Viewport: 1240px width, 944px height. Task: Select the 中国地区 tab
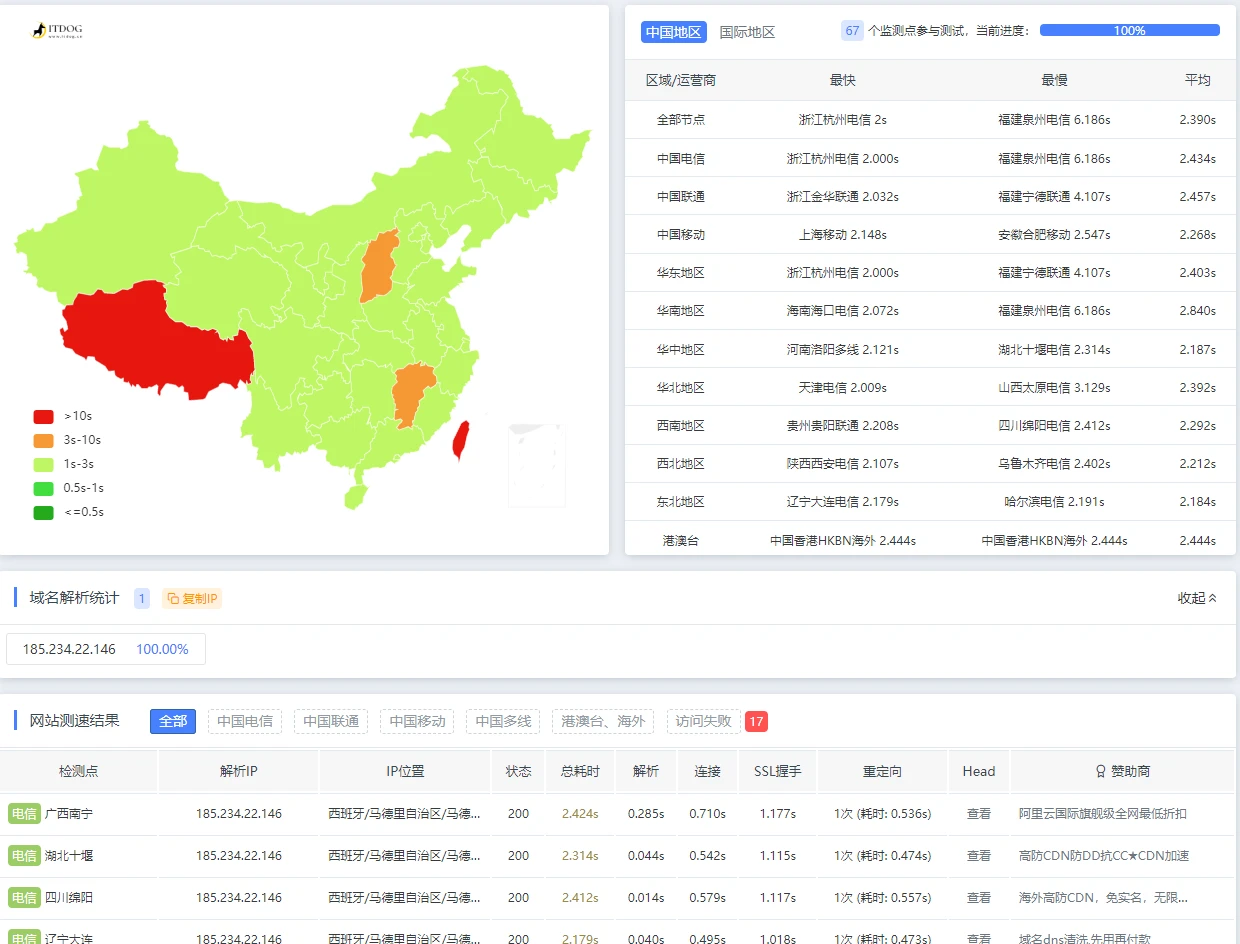pyautogui.click(x=674, y=32)
